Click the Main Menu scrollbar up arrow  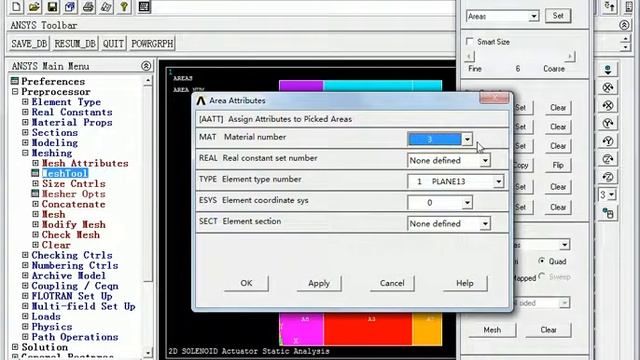tap(148, 80)
